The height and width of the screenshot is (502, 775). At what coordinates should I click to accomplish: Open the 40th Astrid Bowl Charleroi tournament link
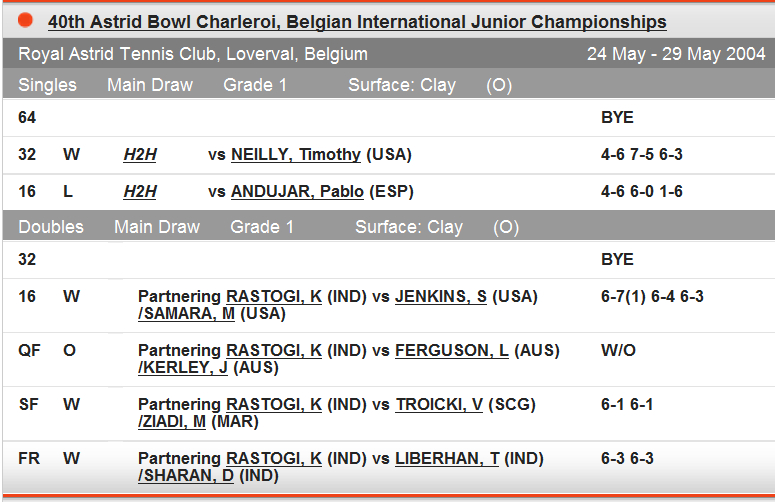click(357, 21)
